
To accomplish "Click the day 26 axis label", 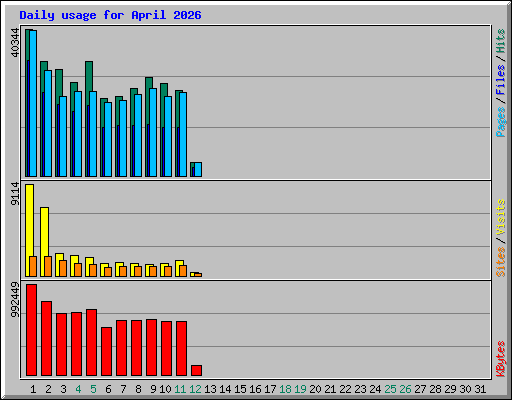I will tap(405, 389).
